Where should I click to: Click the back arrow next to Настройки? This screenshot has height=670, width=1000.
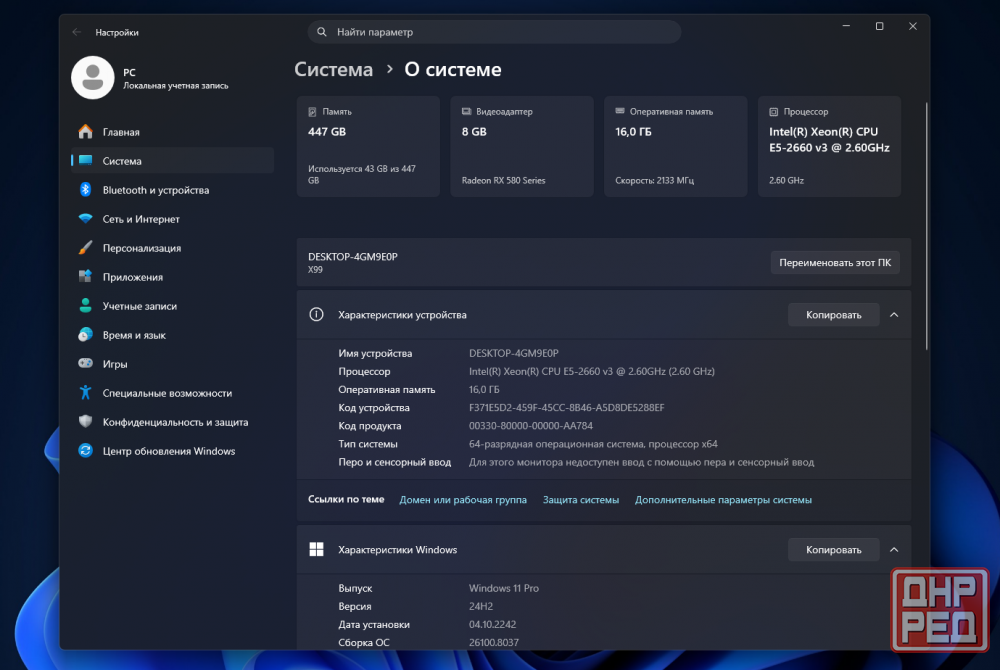tap(77, 32)
